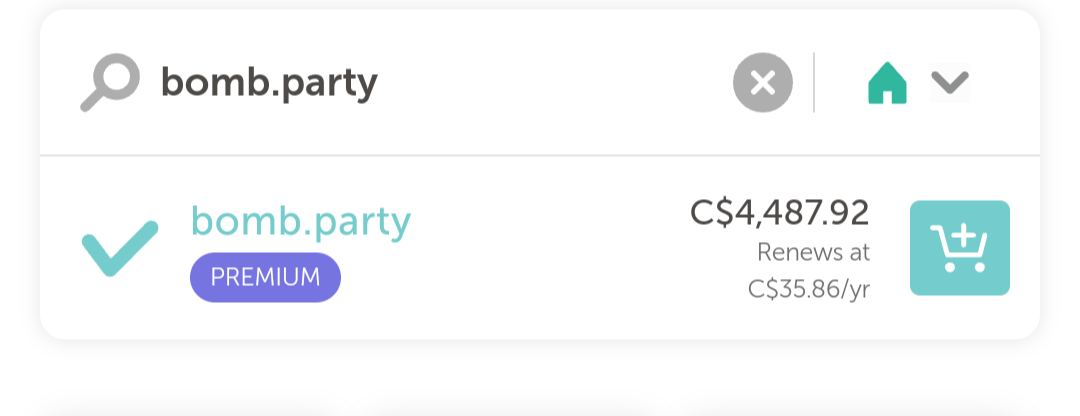Open the bomb.party domain result link
Screen dimensions: 1080x416
[300, 221]
